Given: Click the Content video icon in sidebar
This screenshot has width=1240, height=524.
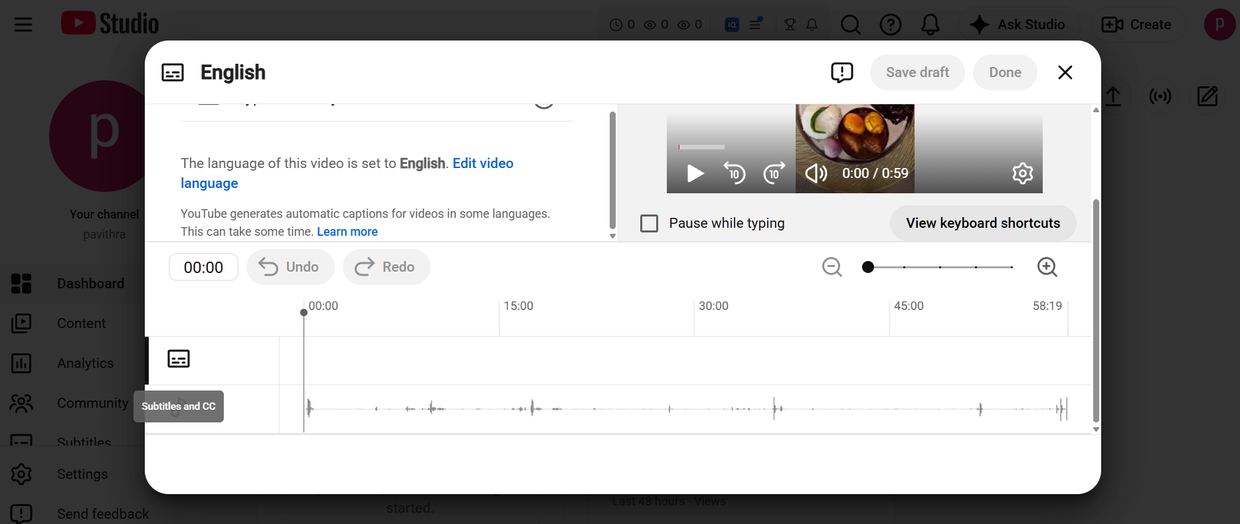Looking at the screenshot, I should [x=21, y=323].
